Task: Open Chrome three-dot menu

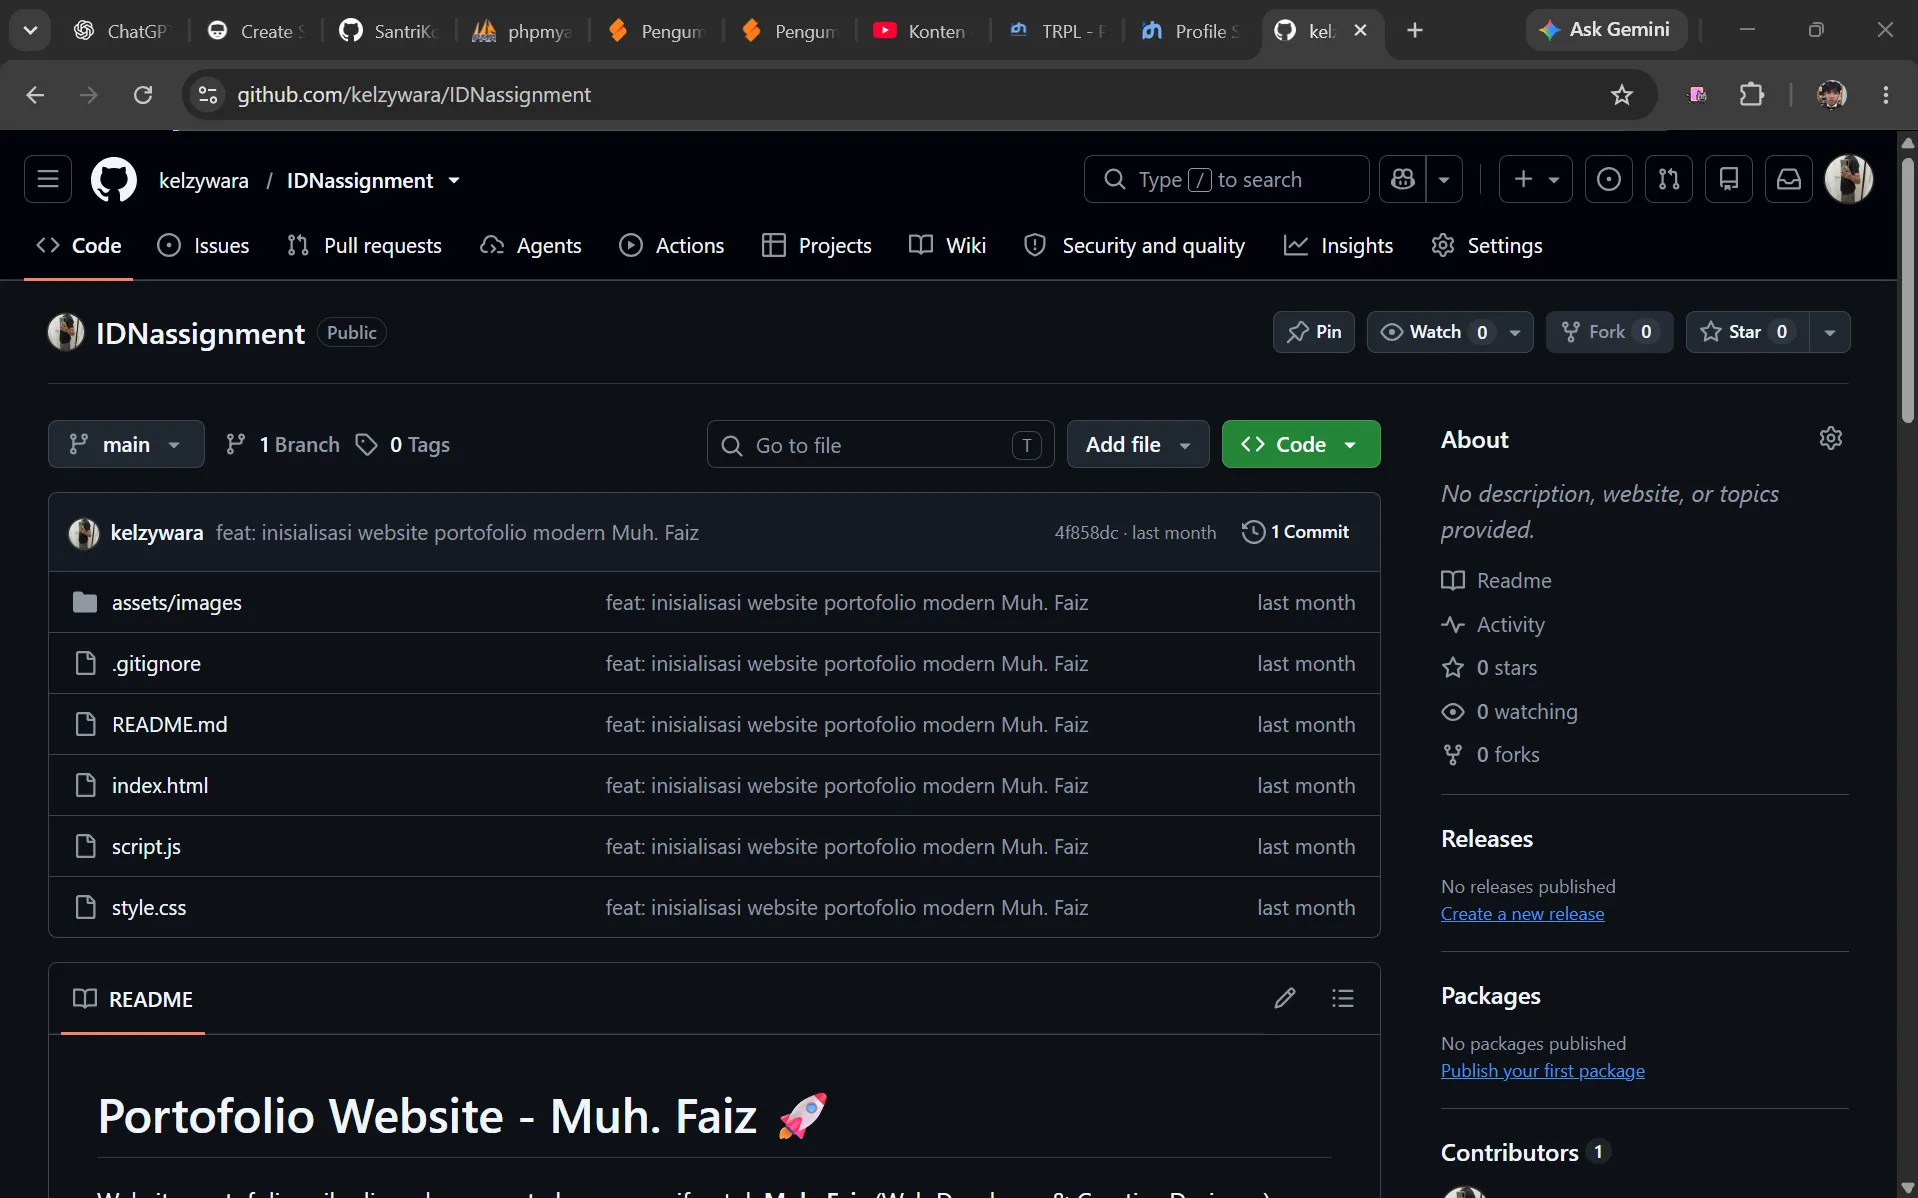Action: [1886, 95]
